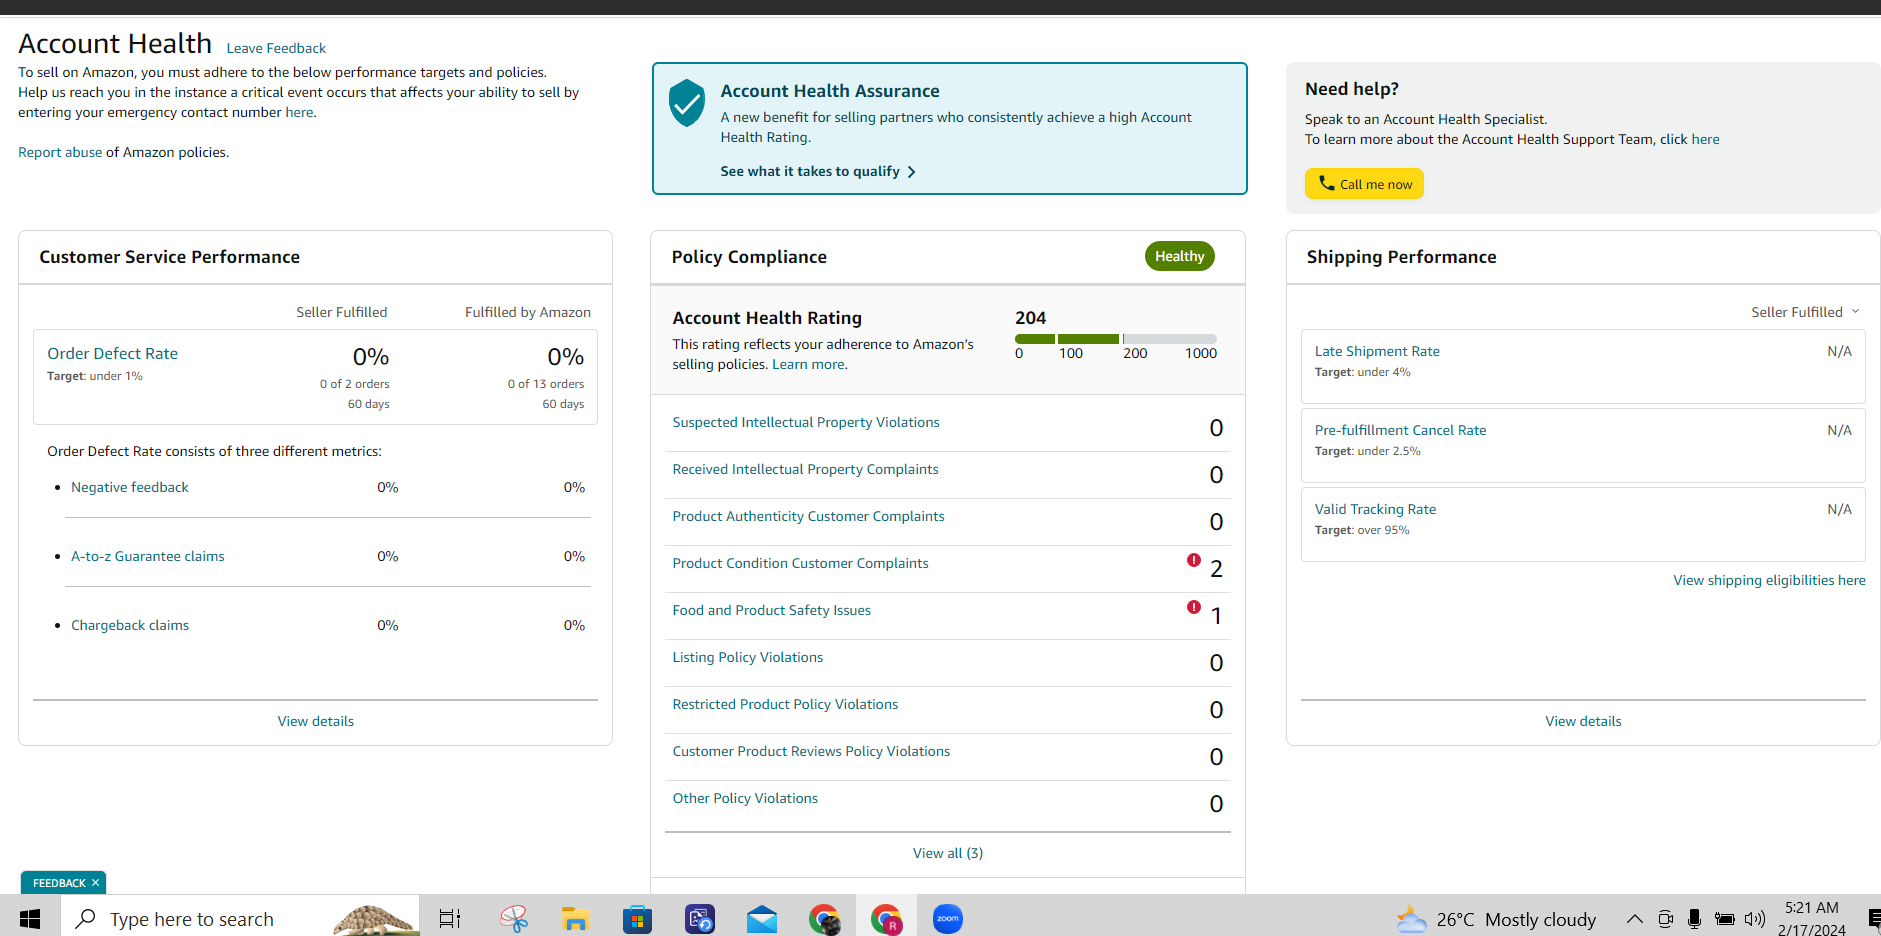
Task: View details for Shipping Performance
Action: click(x=1583, y=721)
